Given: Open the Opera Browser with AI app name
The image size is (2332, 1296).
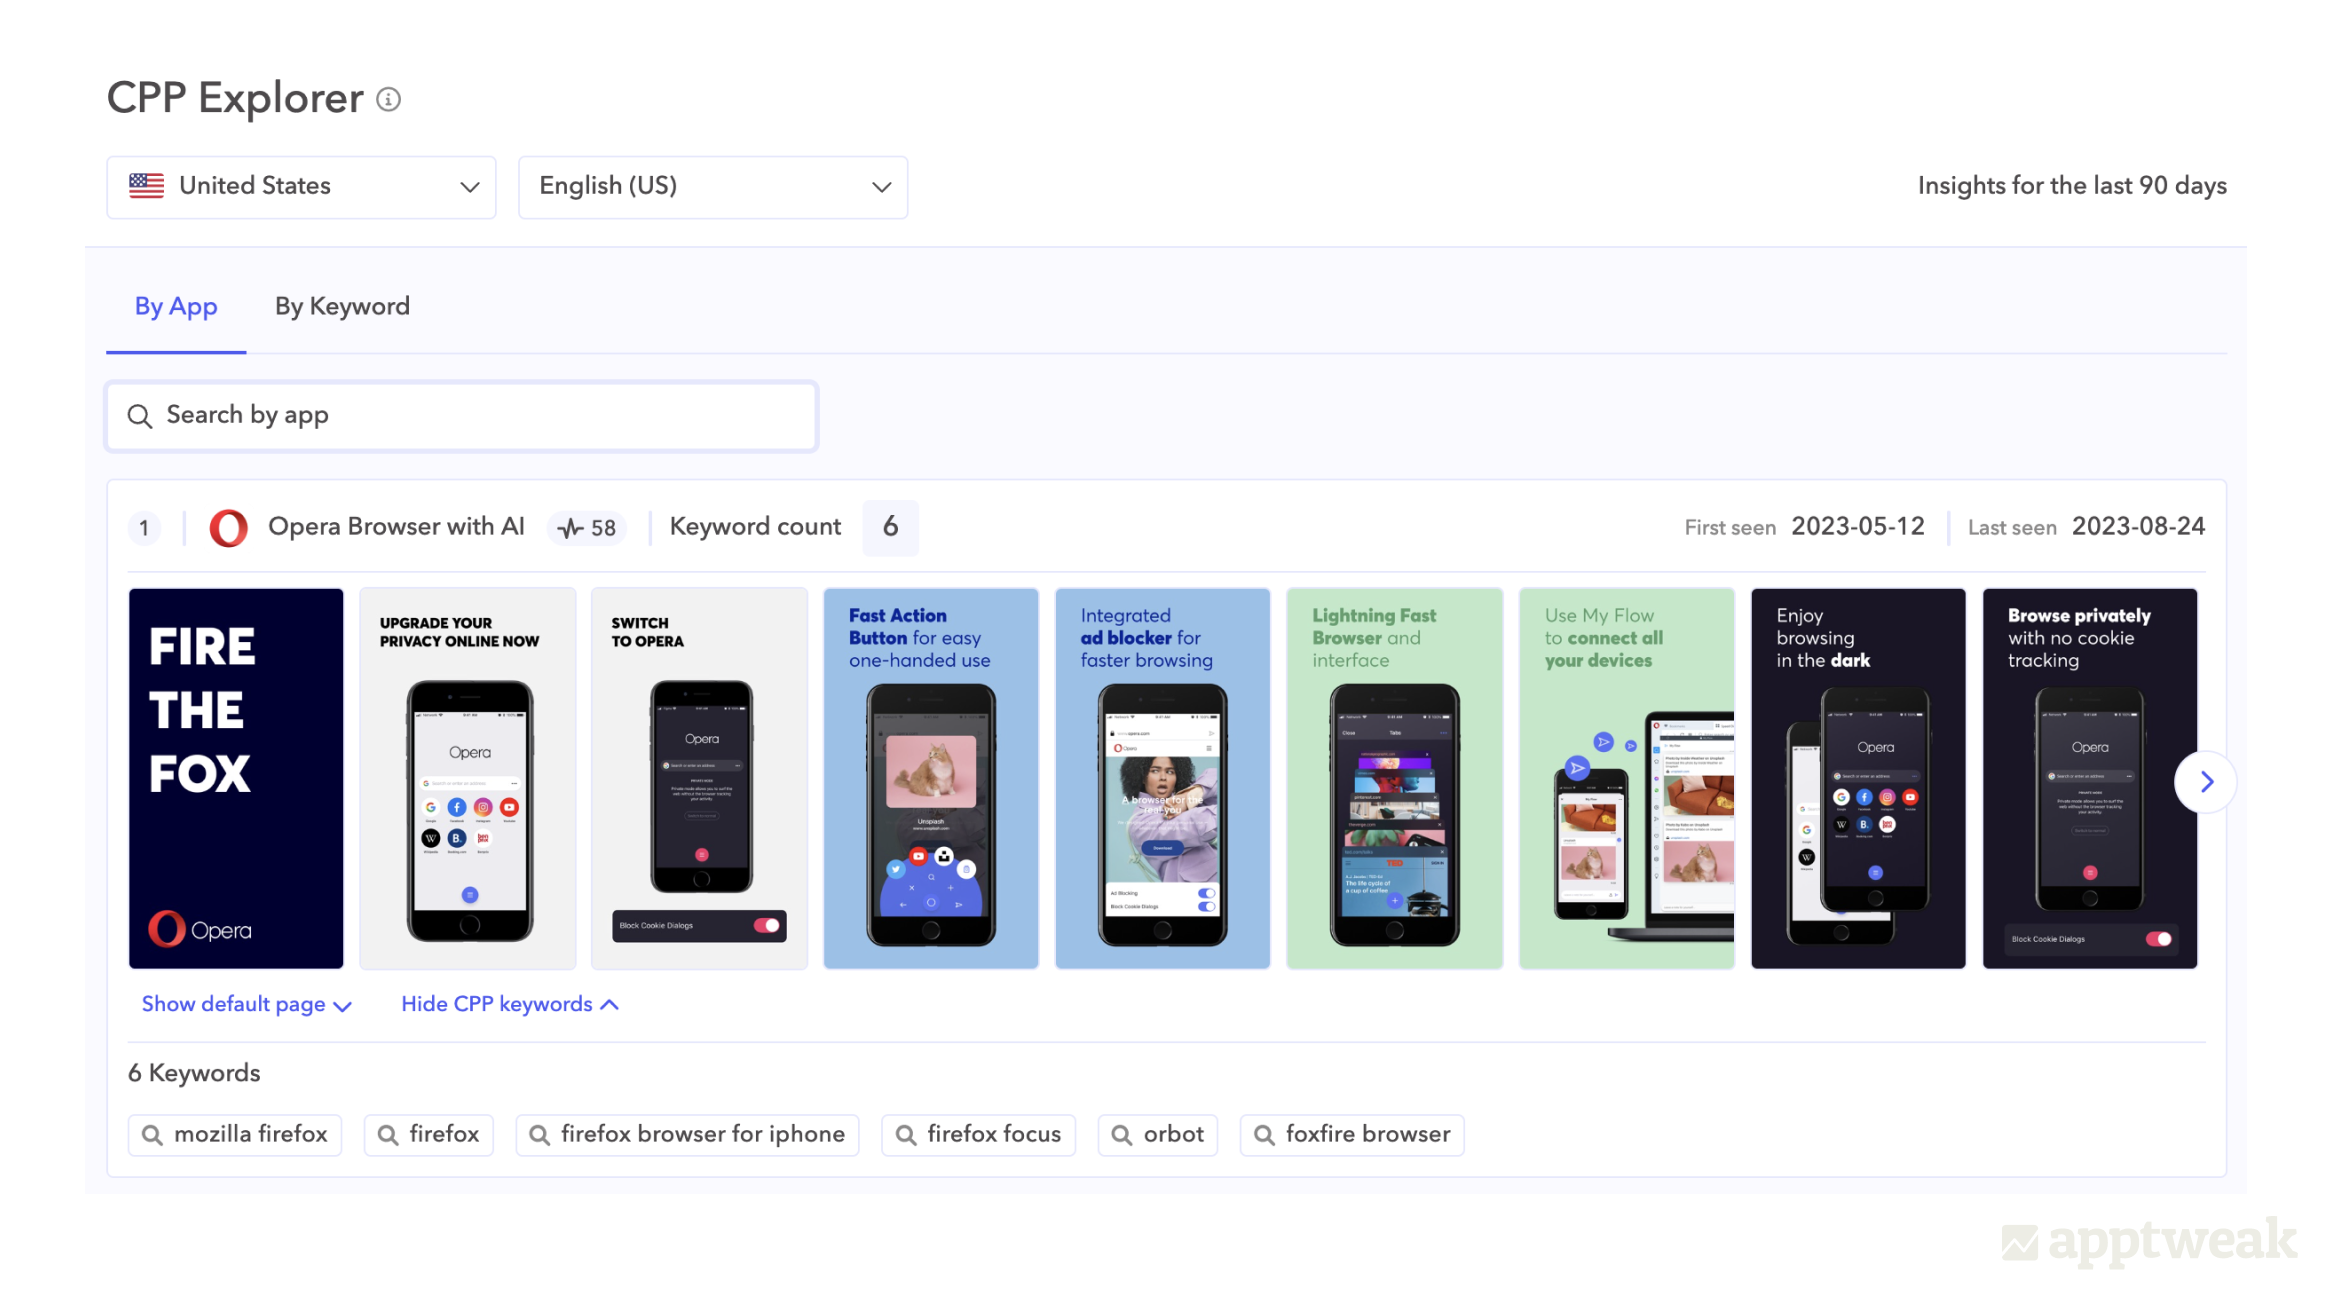Looking at the screenshot, I should point(396,527).
